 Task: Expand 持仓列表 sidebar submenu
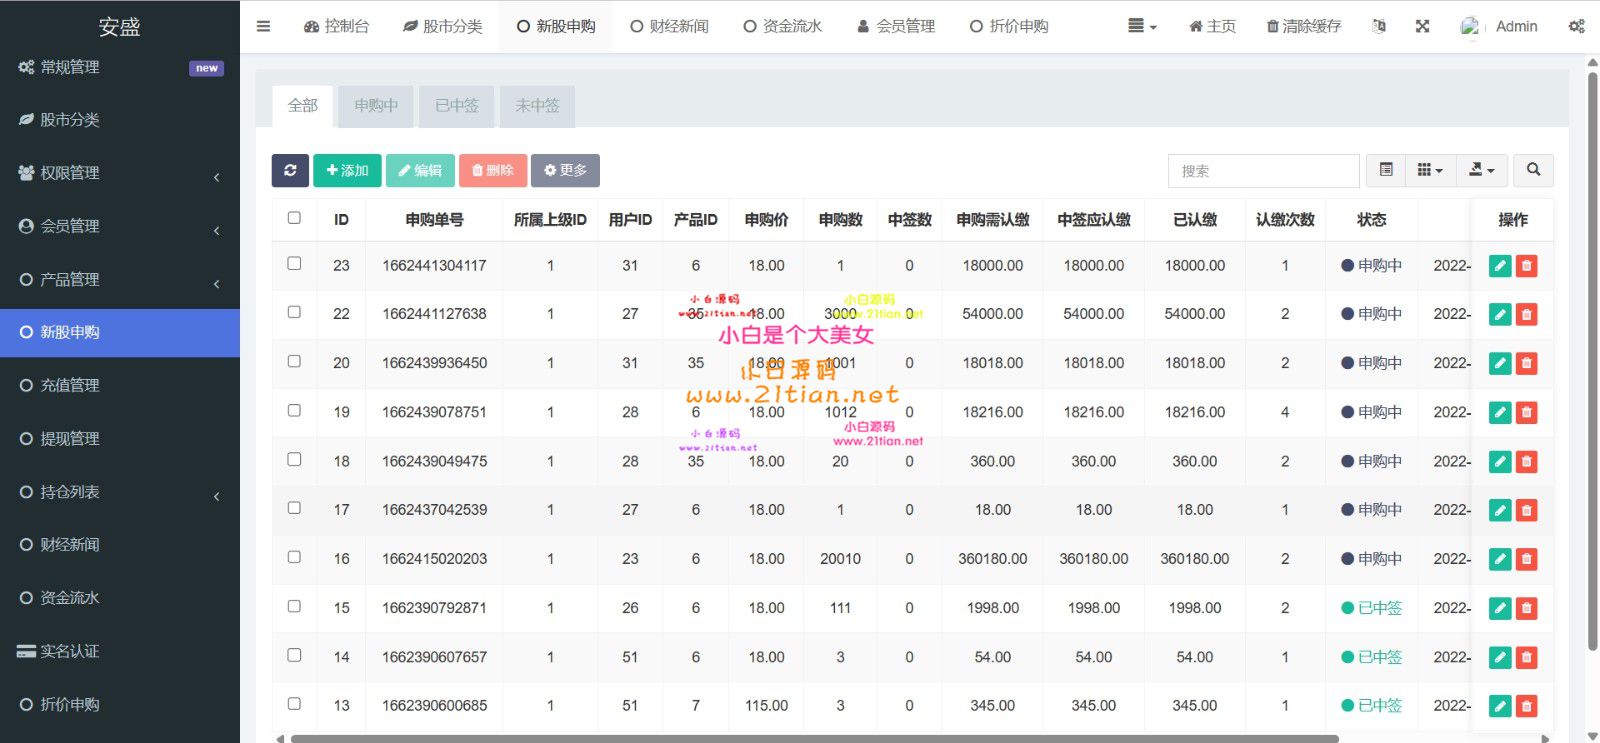(x=120, y=492)
